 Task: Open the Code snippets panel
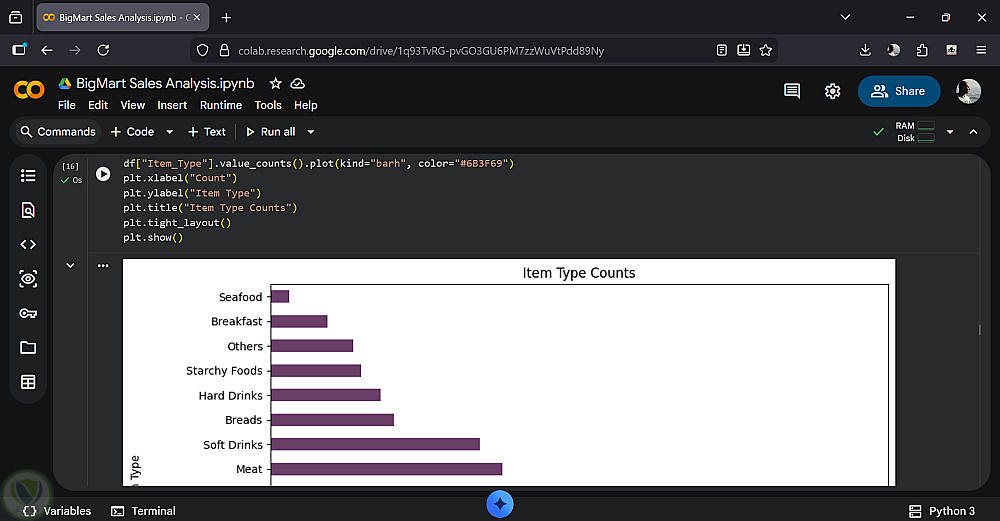28,244
